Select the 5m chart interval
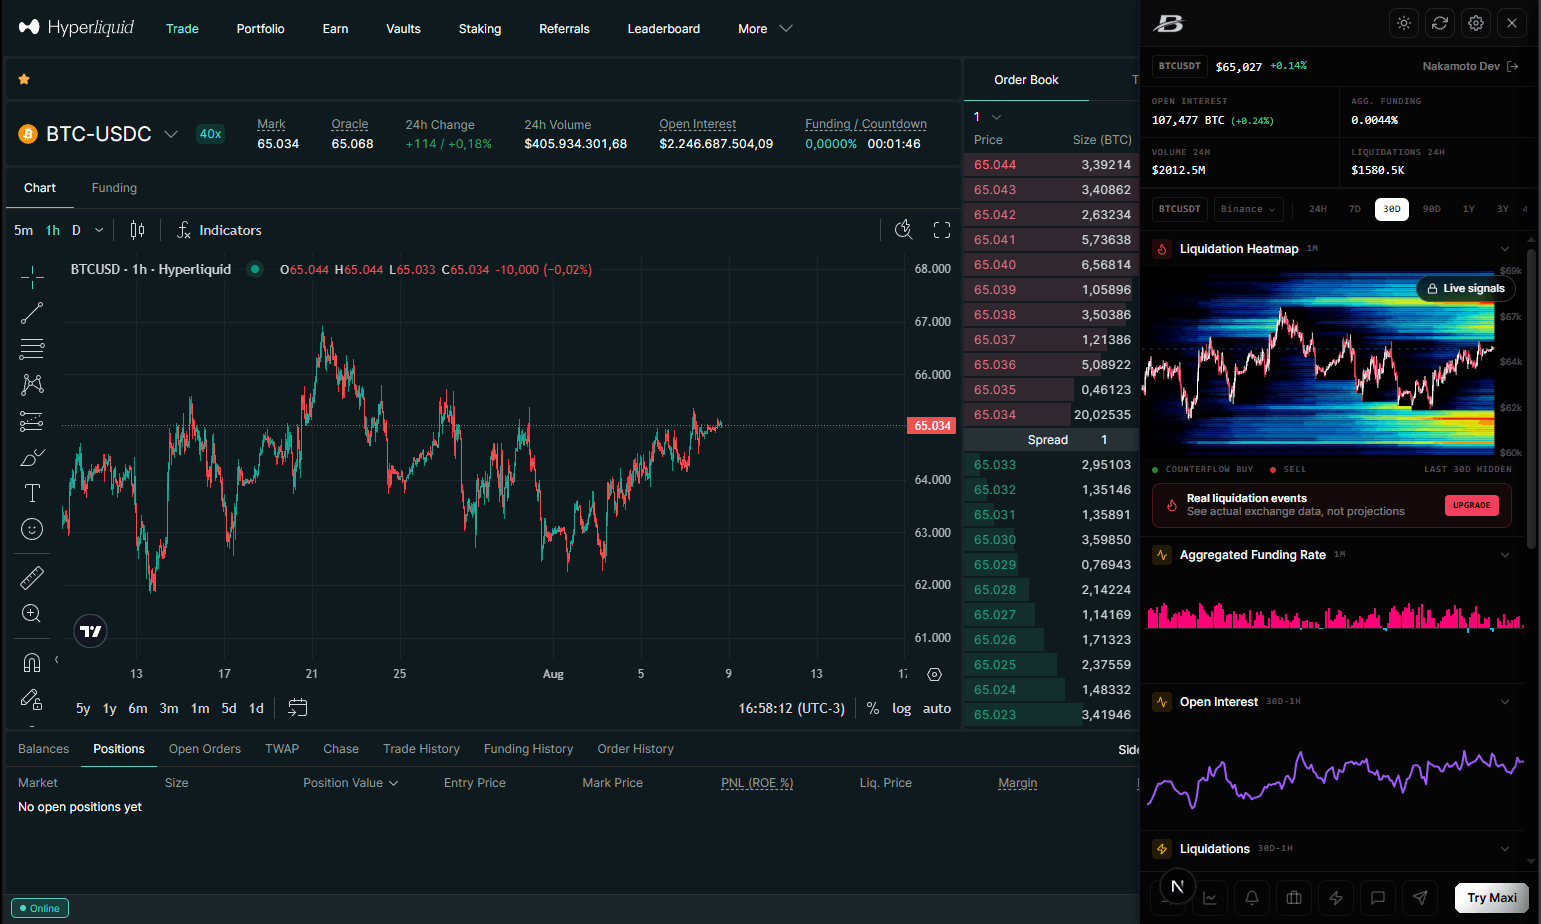The image size is (1541, 924). [24, 230]
